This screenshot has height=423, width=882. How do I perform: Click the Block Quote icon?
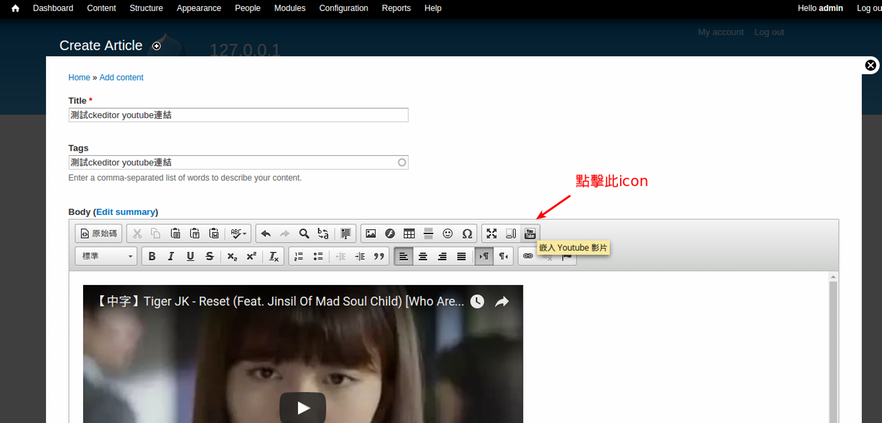click(x=379, y=256)
